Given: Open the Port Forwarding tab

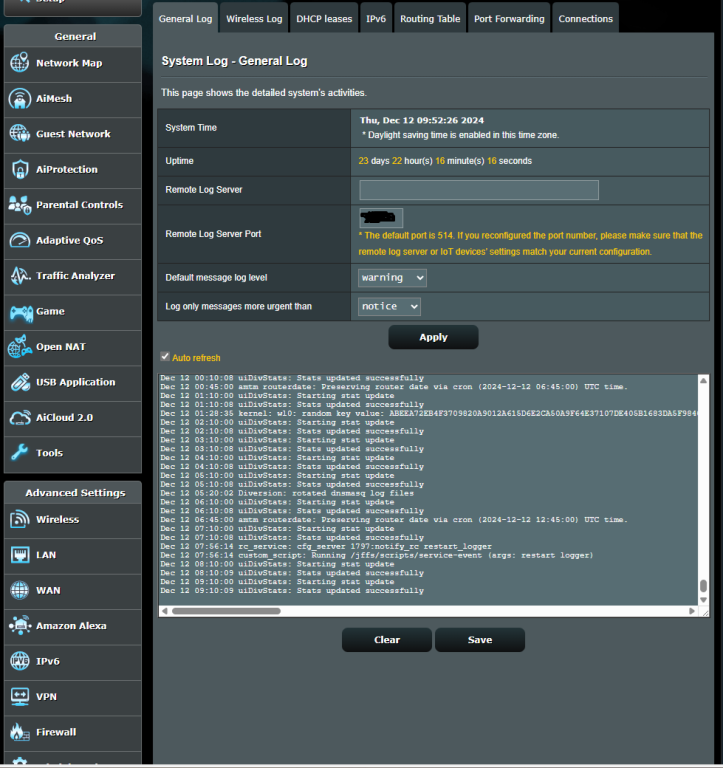Looking at the screenshot, I should click(509, 19).
